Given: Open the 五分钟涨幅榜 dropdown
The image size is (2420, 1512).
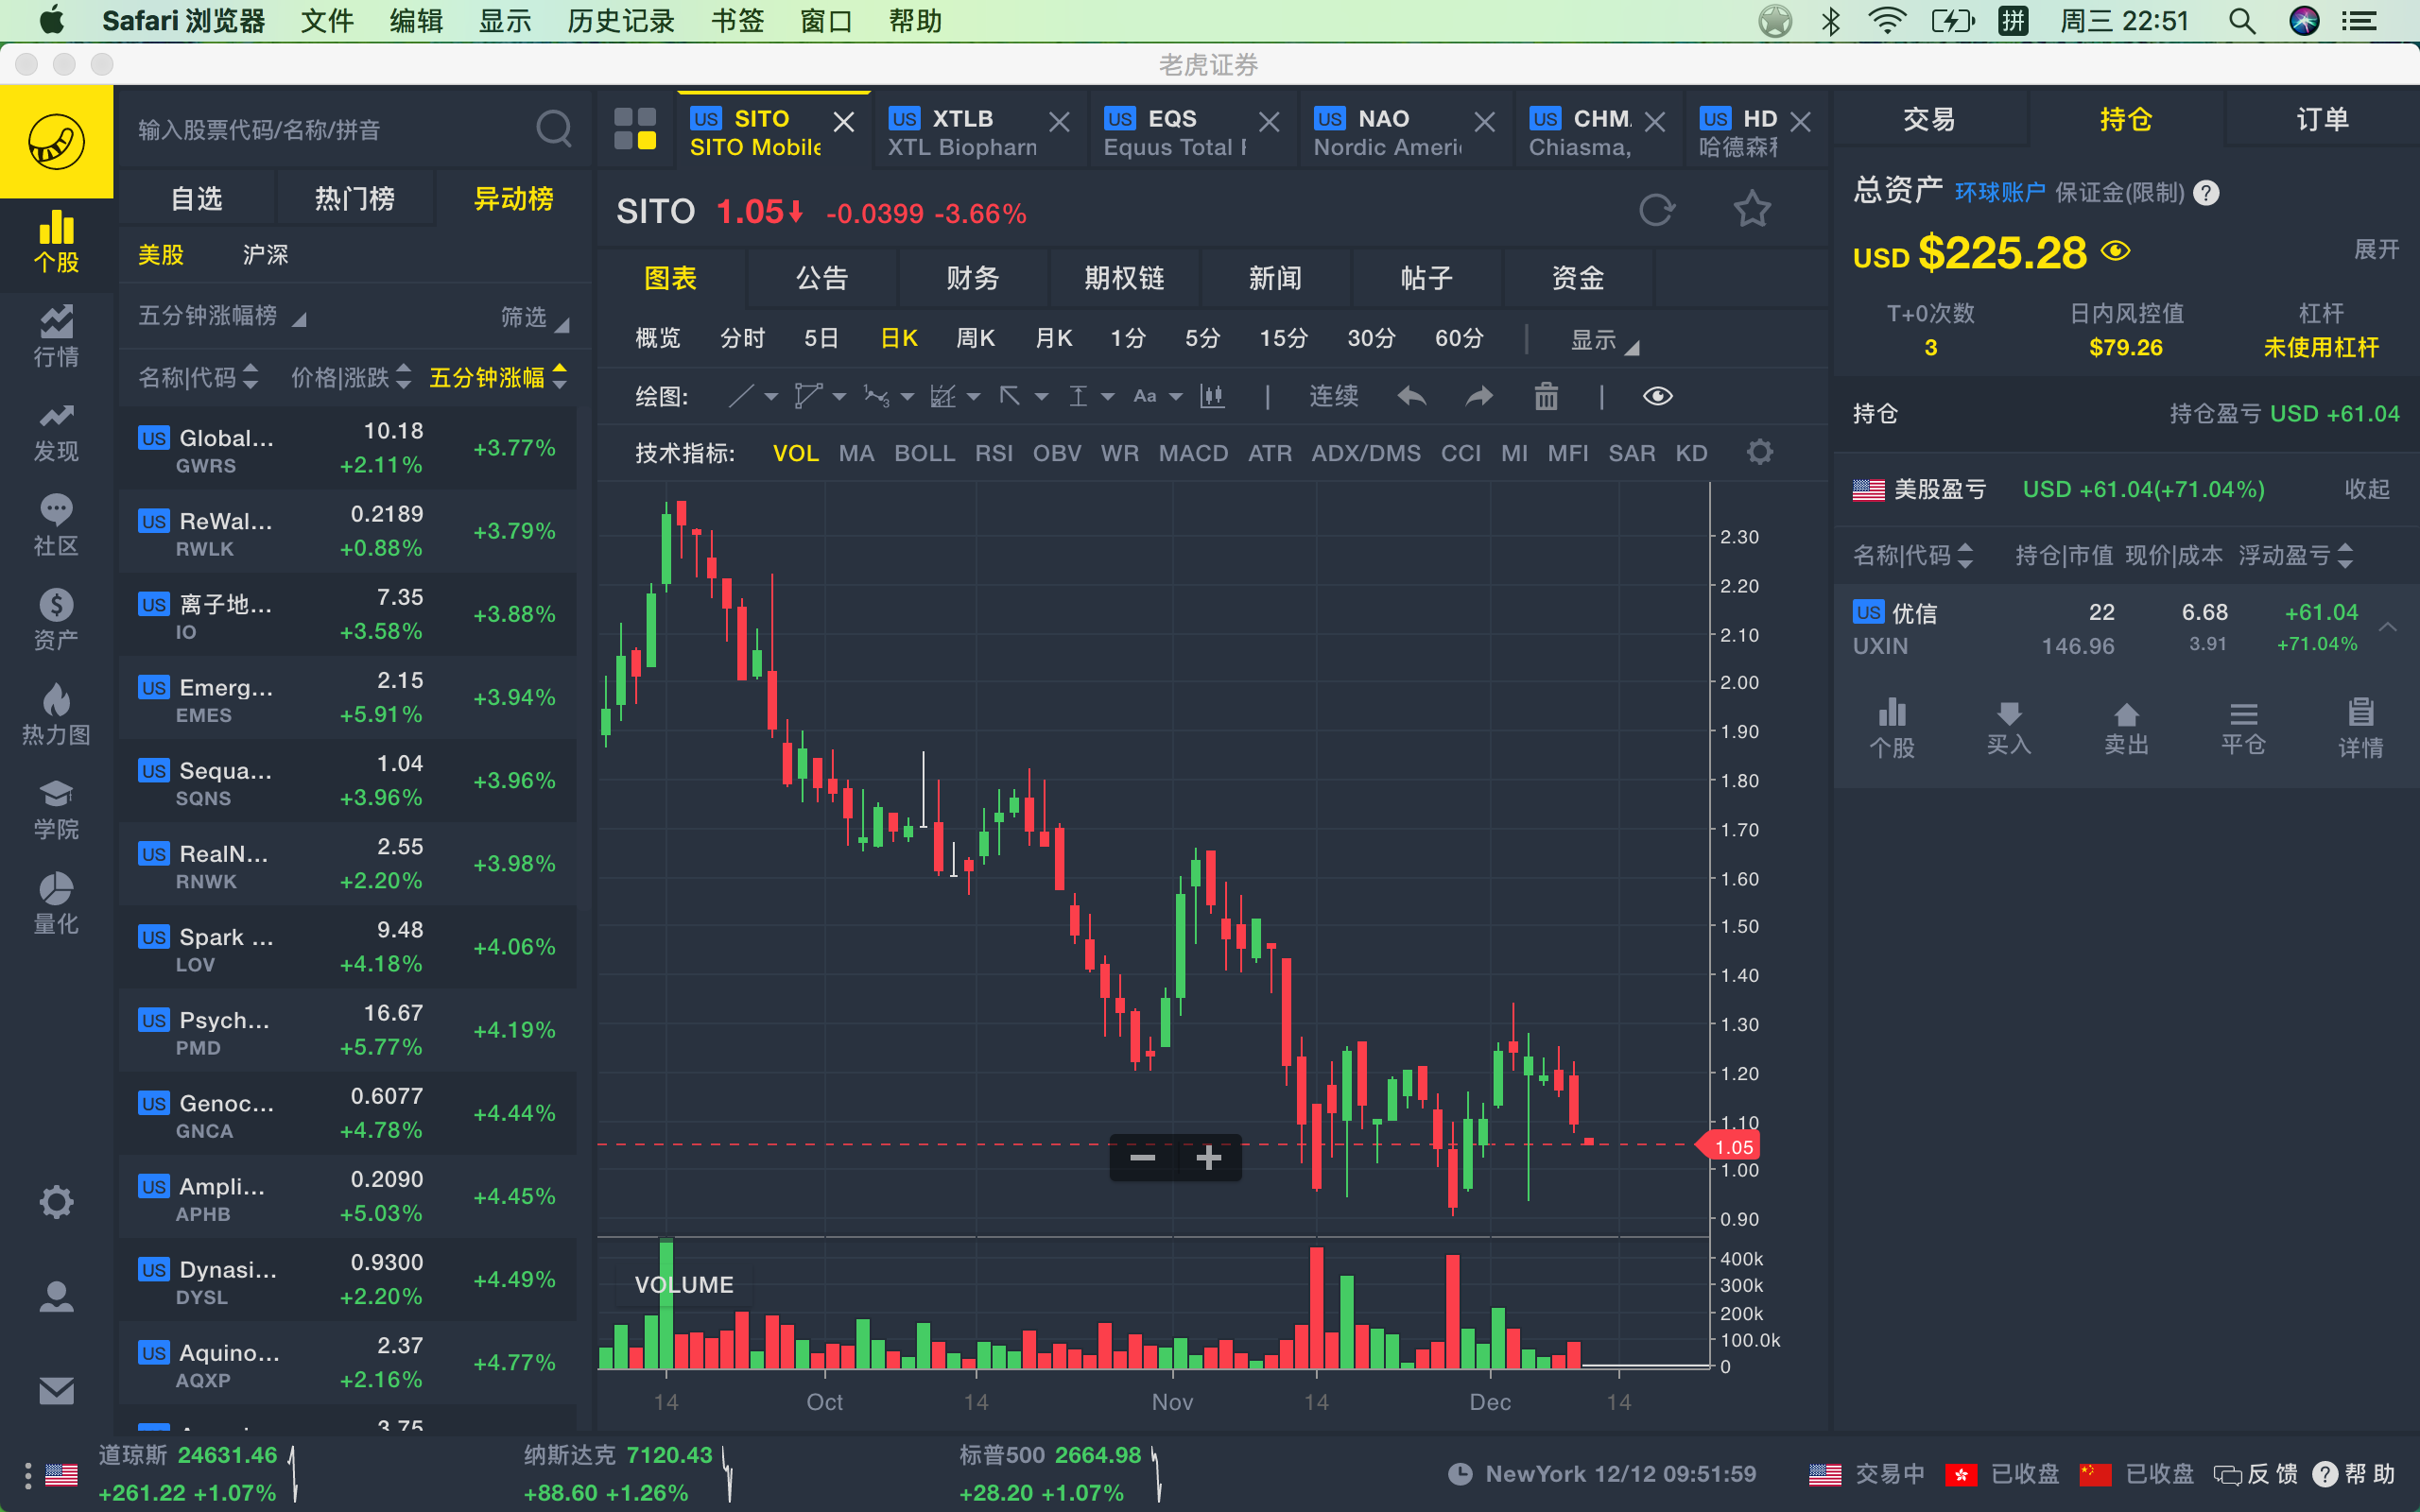Looking at the screenshot, I should pos(221,316).
